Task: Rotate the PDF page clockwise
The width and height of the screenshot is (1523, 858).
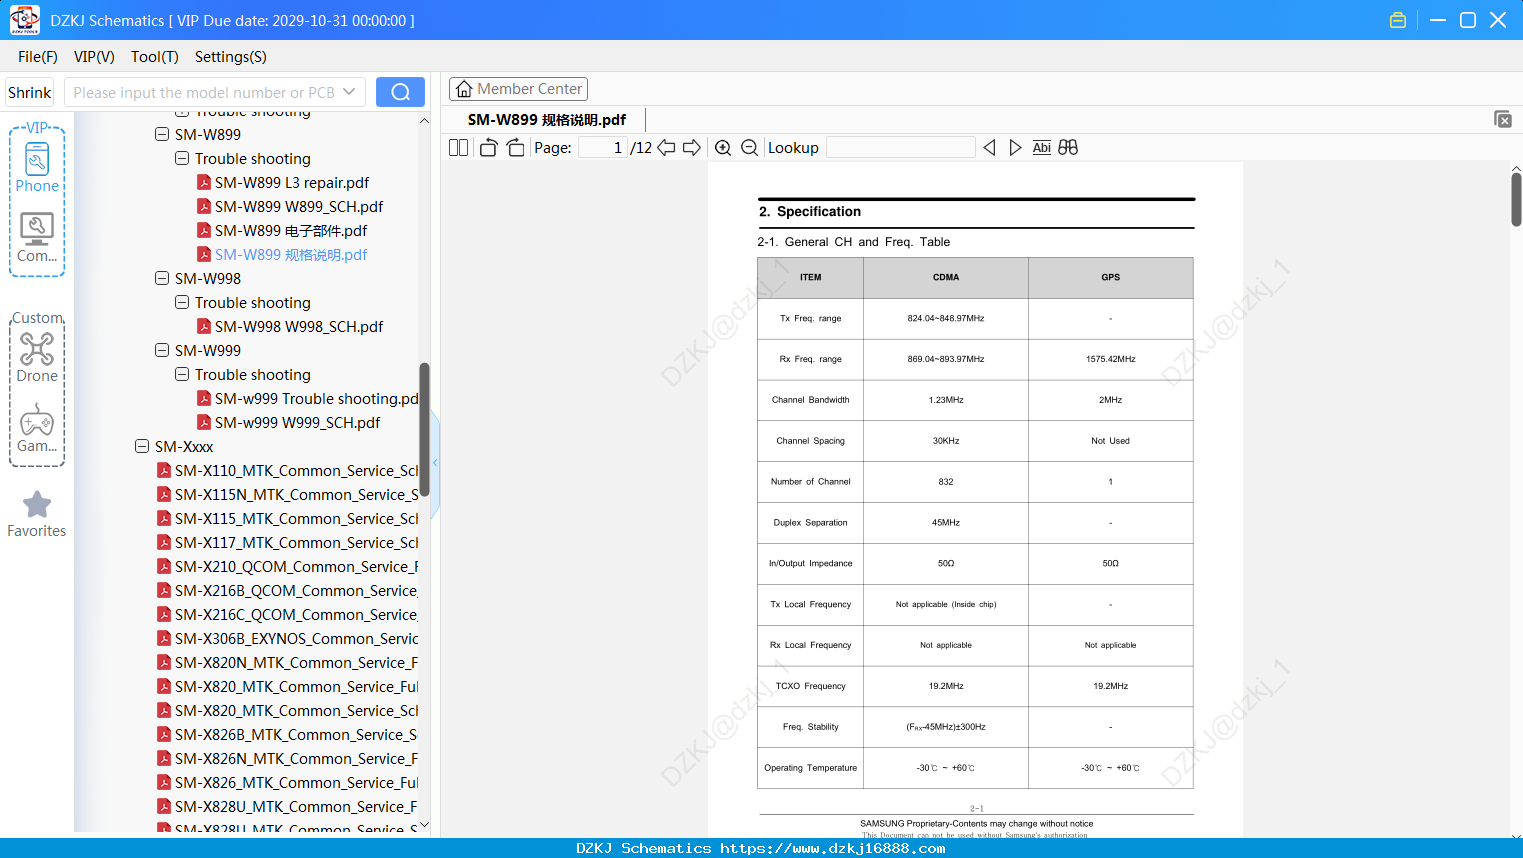Action: (515, 148)
